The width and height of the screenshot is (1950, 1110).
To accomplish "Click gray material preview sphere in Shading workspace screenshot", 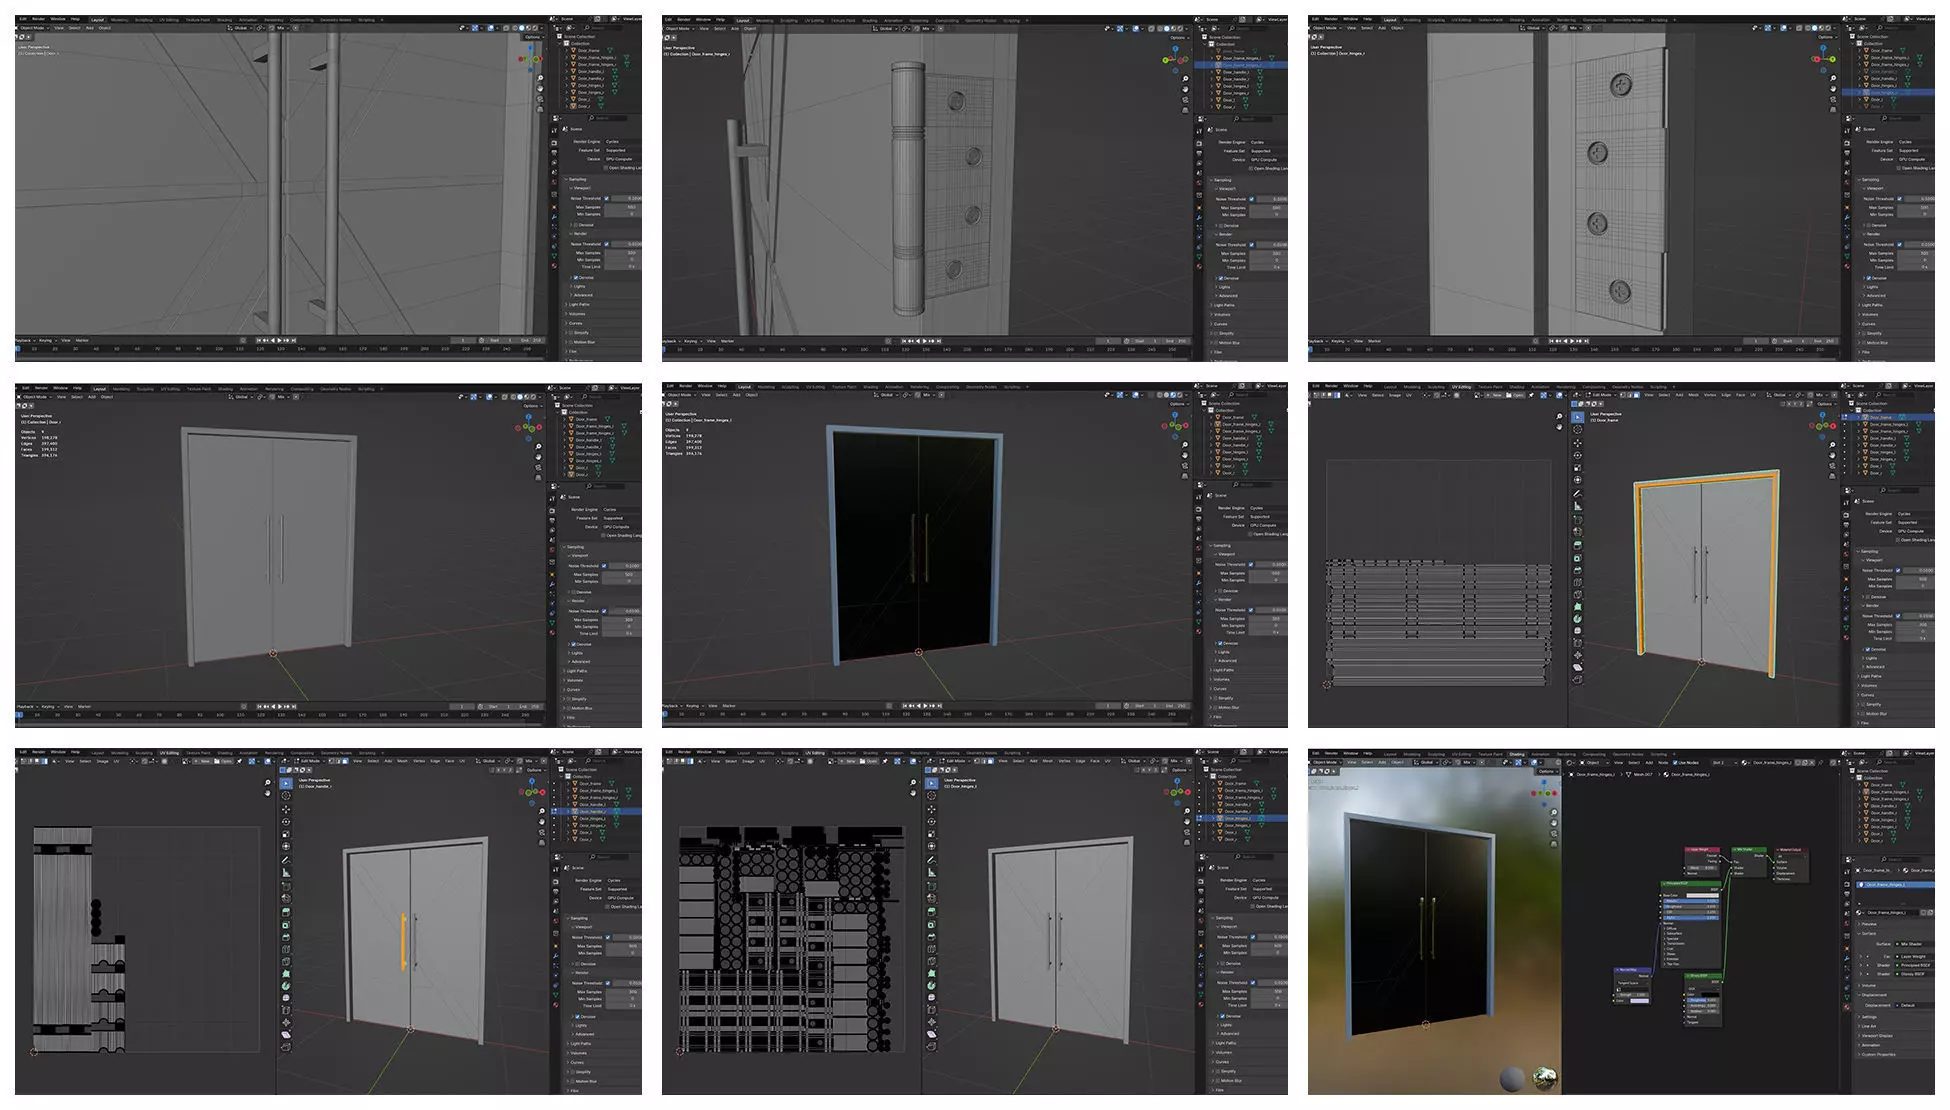I will click(1512, 1079).
